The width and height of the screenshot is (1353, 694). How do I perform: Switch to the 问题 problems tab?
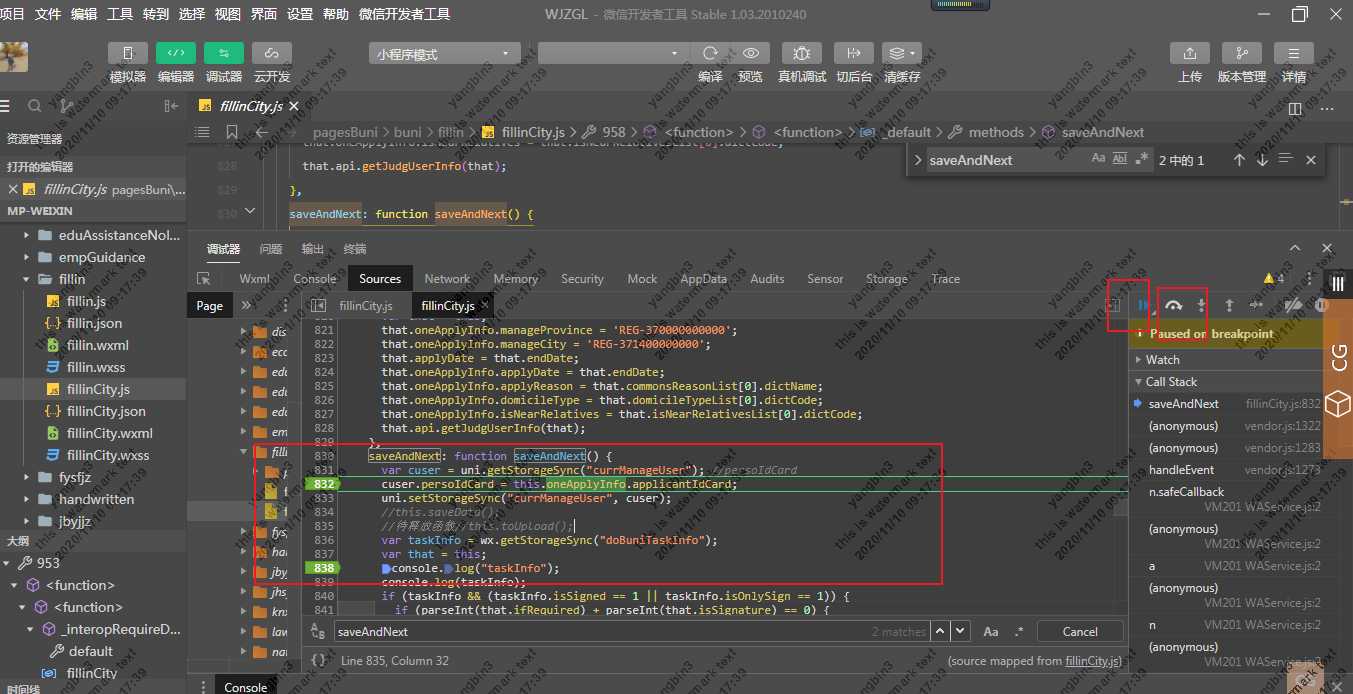(x=271, y=249)
